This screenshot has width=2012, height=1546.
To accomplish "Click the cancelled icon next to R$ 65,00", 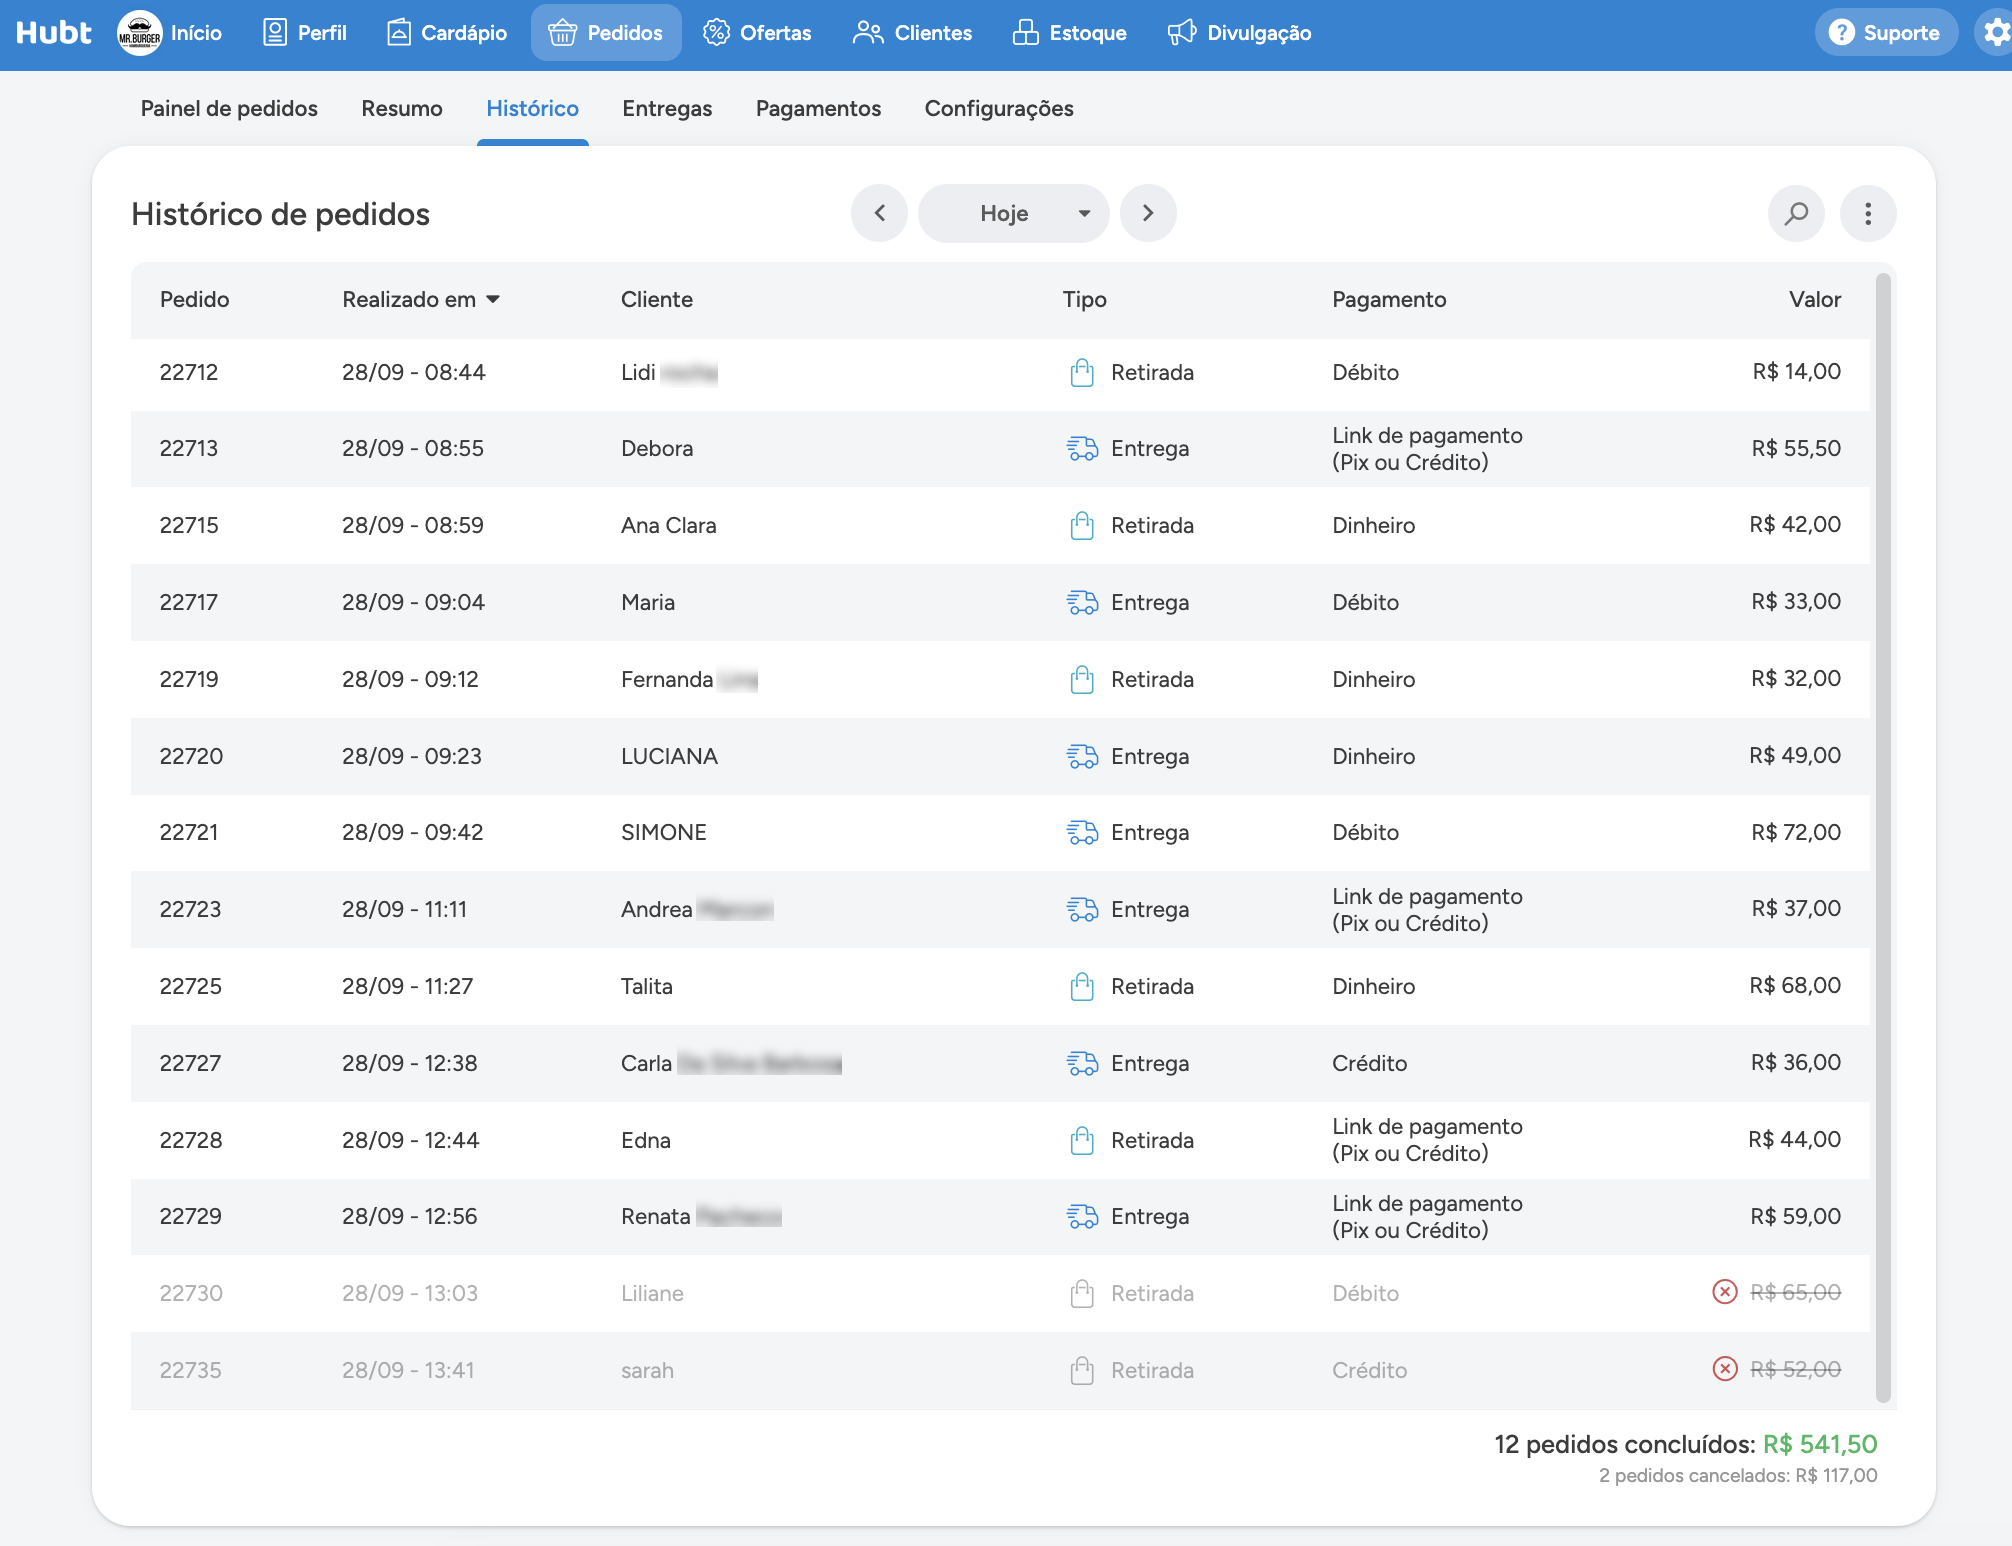I will coord(1725,1292).
